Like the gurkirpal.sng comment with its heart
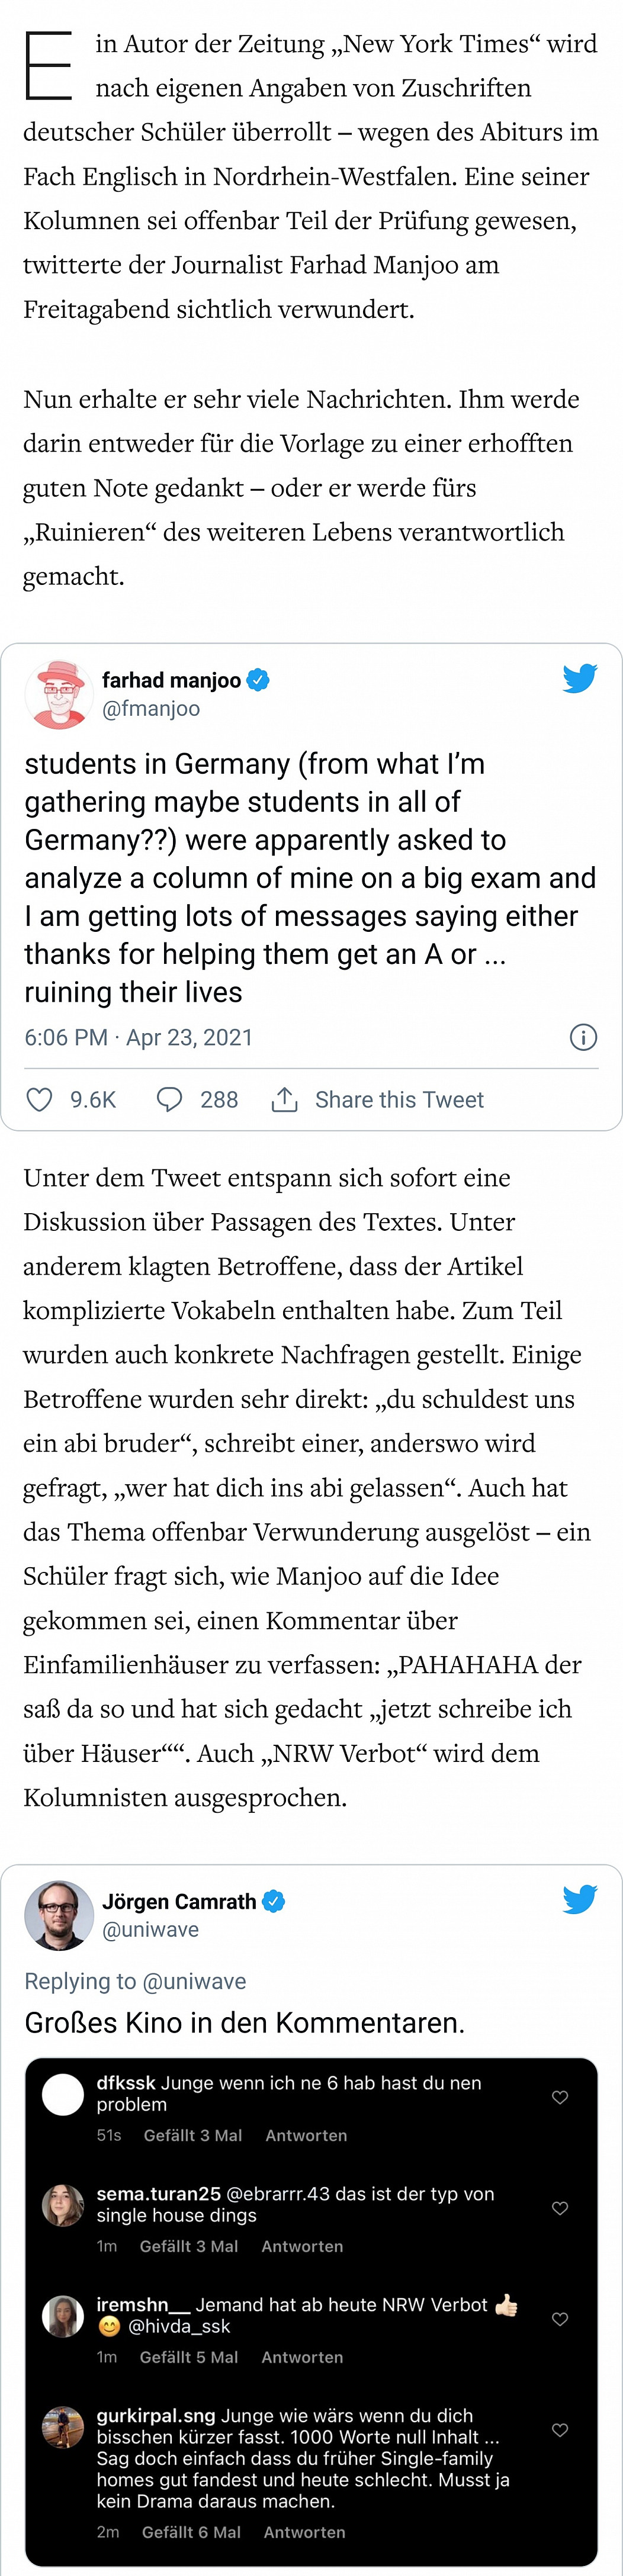 pyautogui.click(x=560, y=2430)
